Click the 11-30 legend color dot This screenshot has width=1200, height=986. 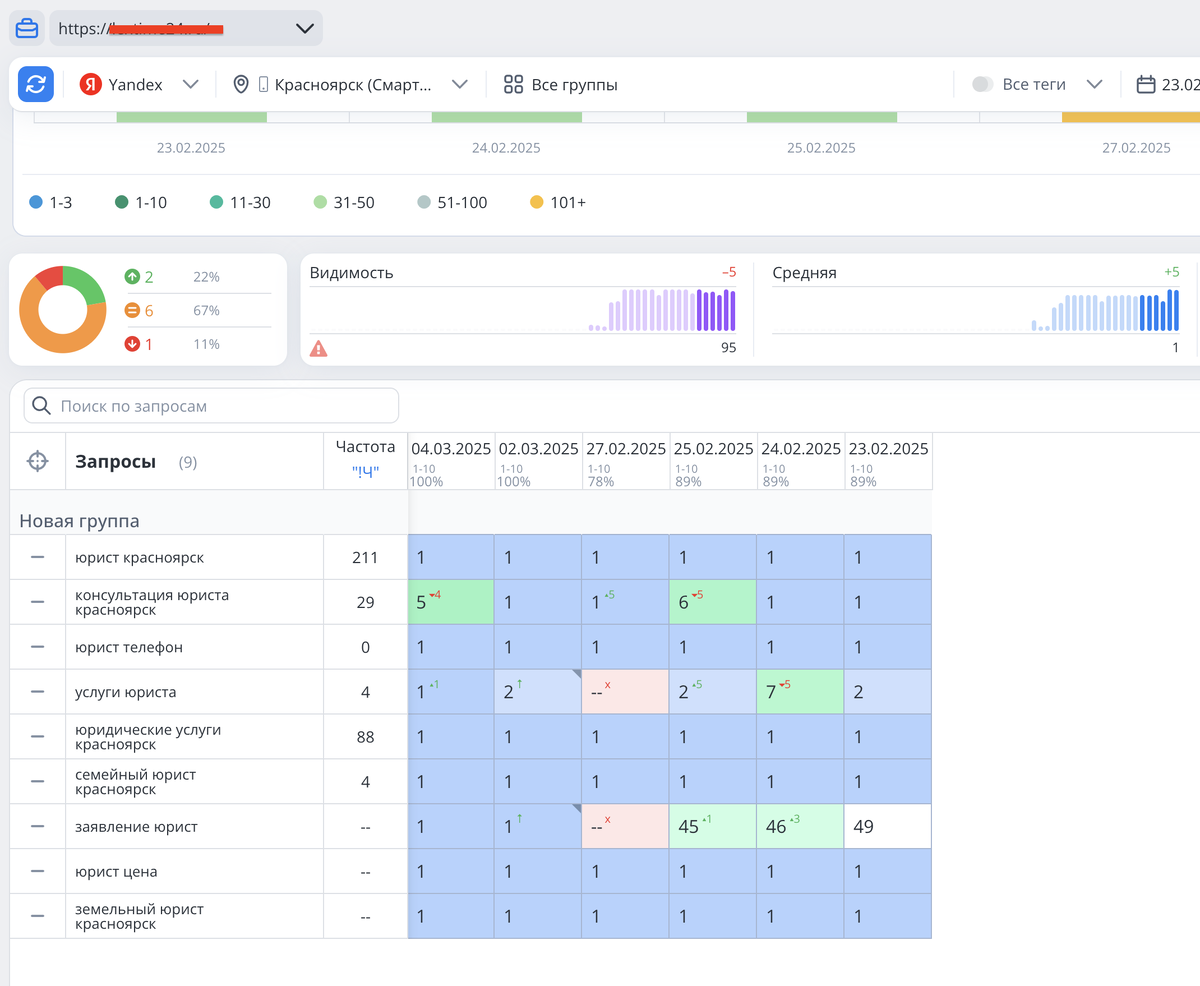[217, 202]
